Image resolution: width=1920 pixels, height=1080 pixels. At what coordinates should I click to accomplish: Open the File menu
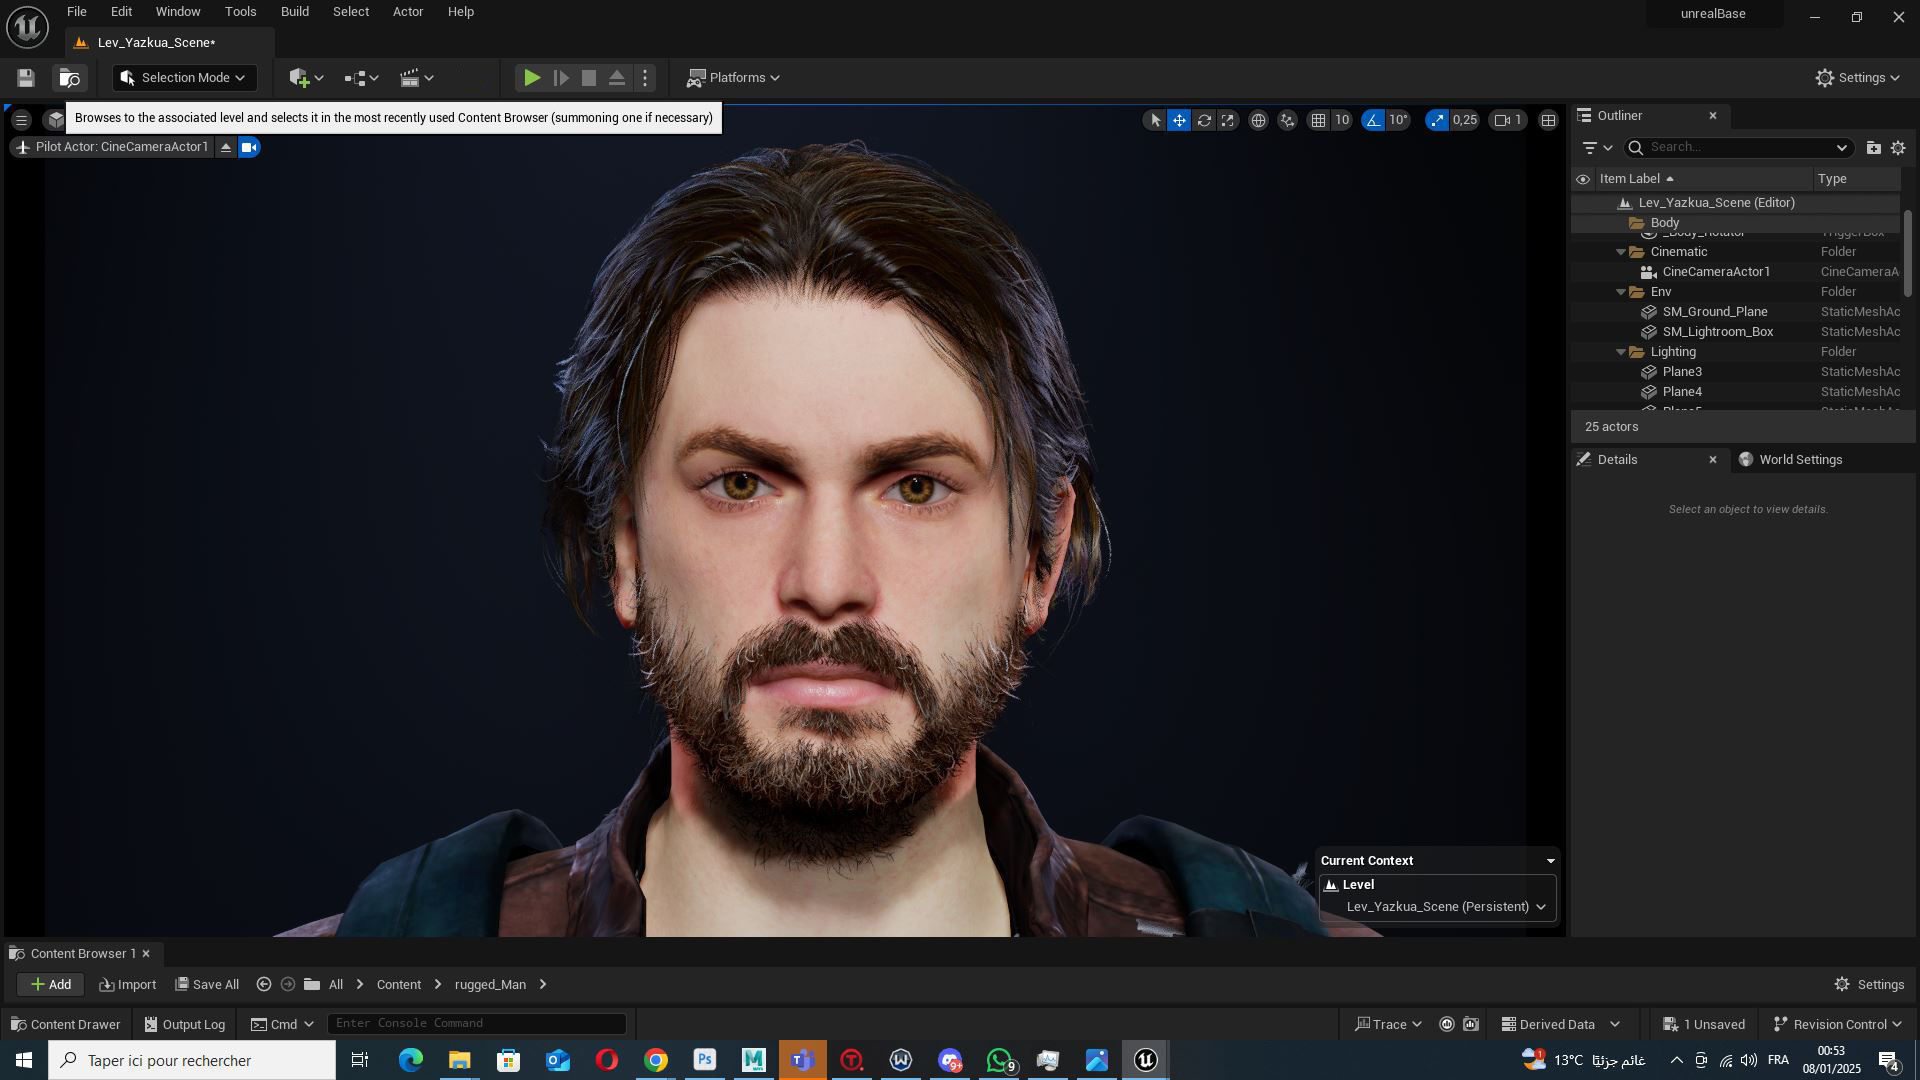[77, 12]
